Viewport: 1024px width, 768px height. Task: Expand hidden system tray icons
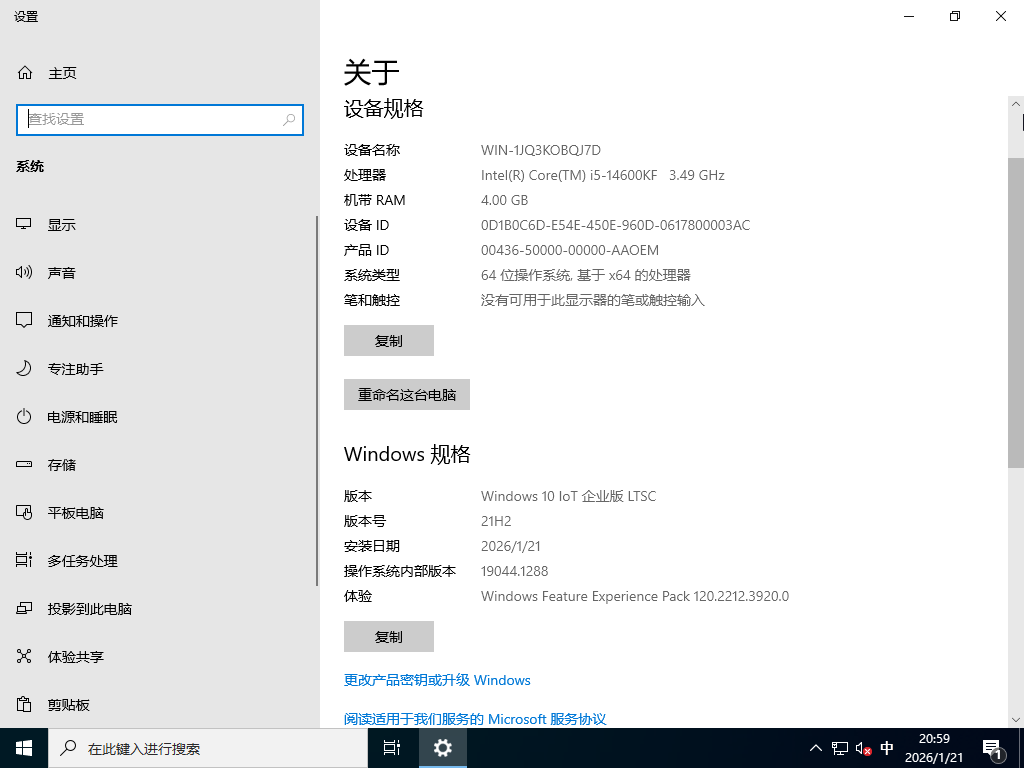[816, 748]
